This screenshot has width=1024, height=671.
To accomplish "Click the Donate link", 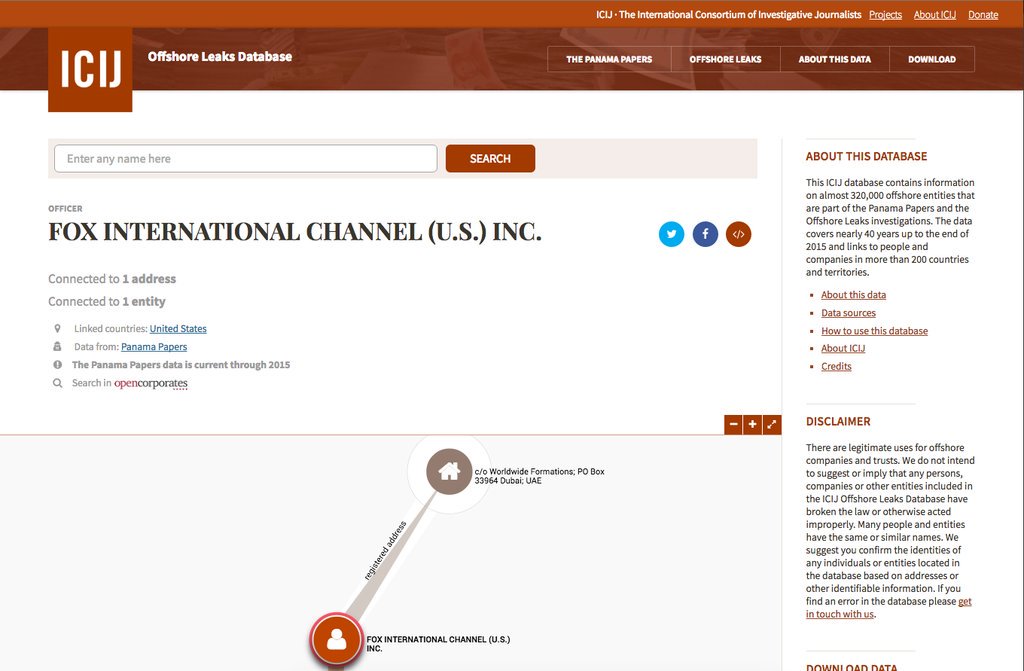I will click(983, 14).
